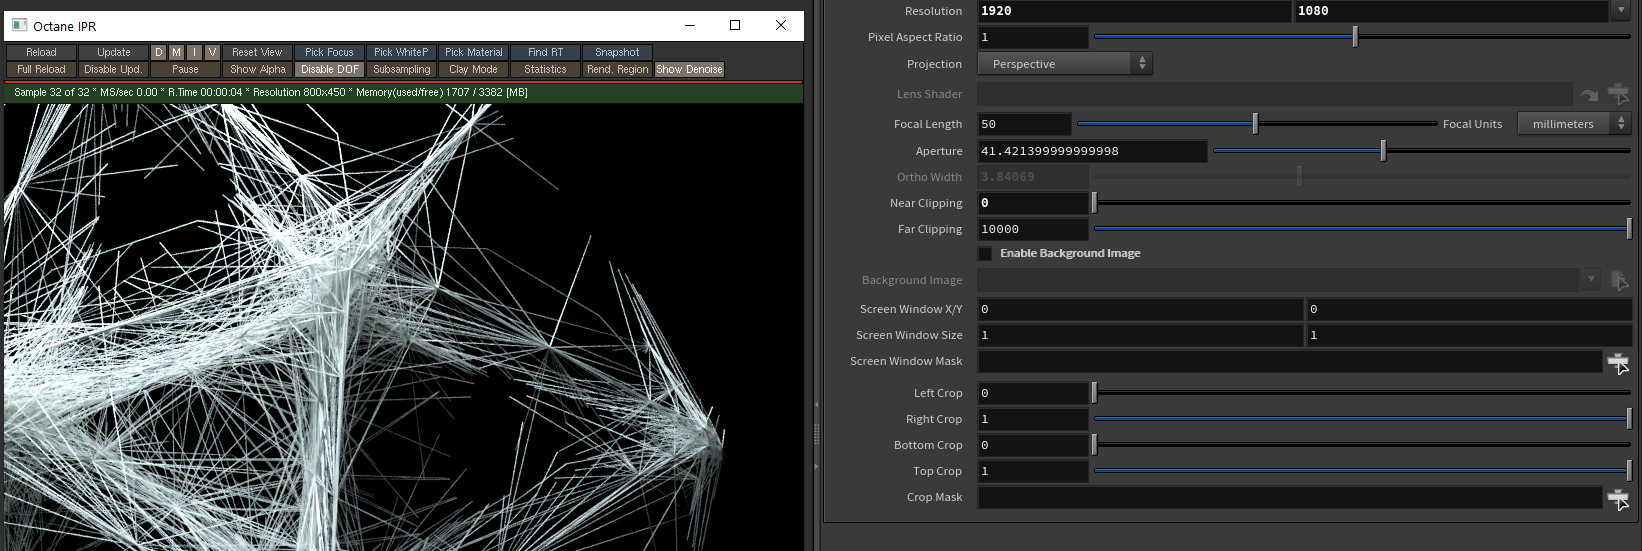Close the Octane IPR window
This screenshot has width=1642, height=551.
781,25
